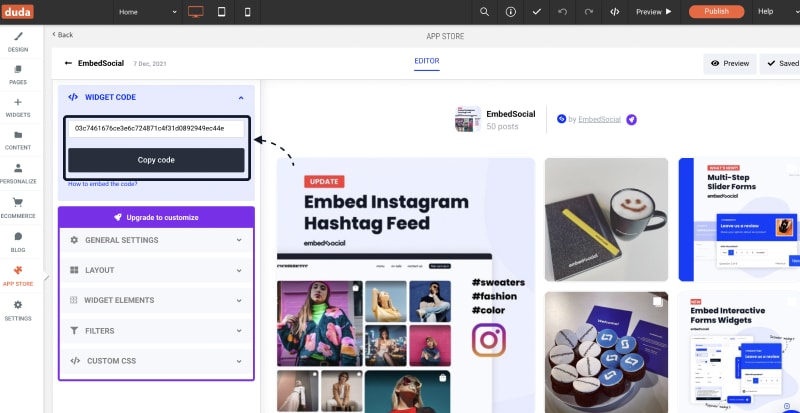800x413 pixels.
Task: Select the Editor tab
Action: point(427,61)
